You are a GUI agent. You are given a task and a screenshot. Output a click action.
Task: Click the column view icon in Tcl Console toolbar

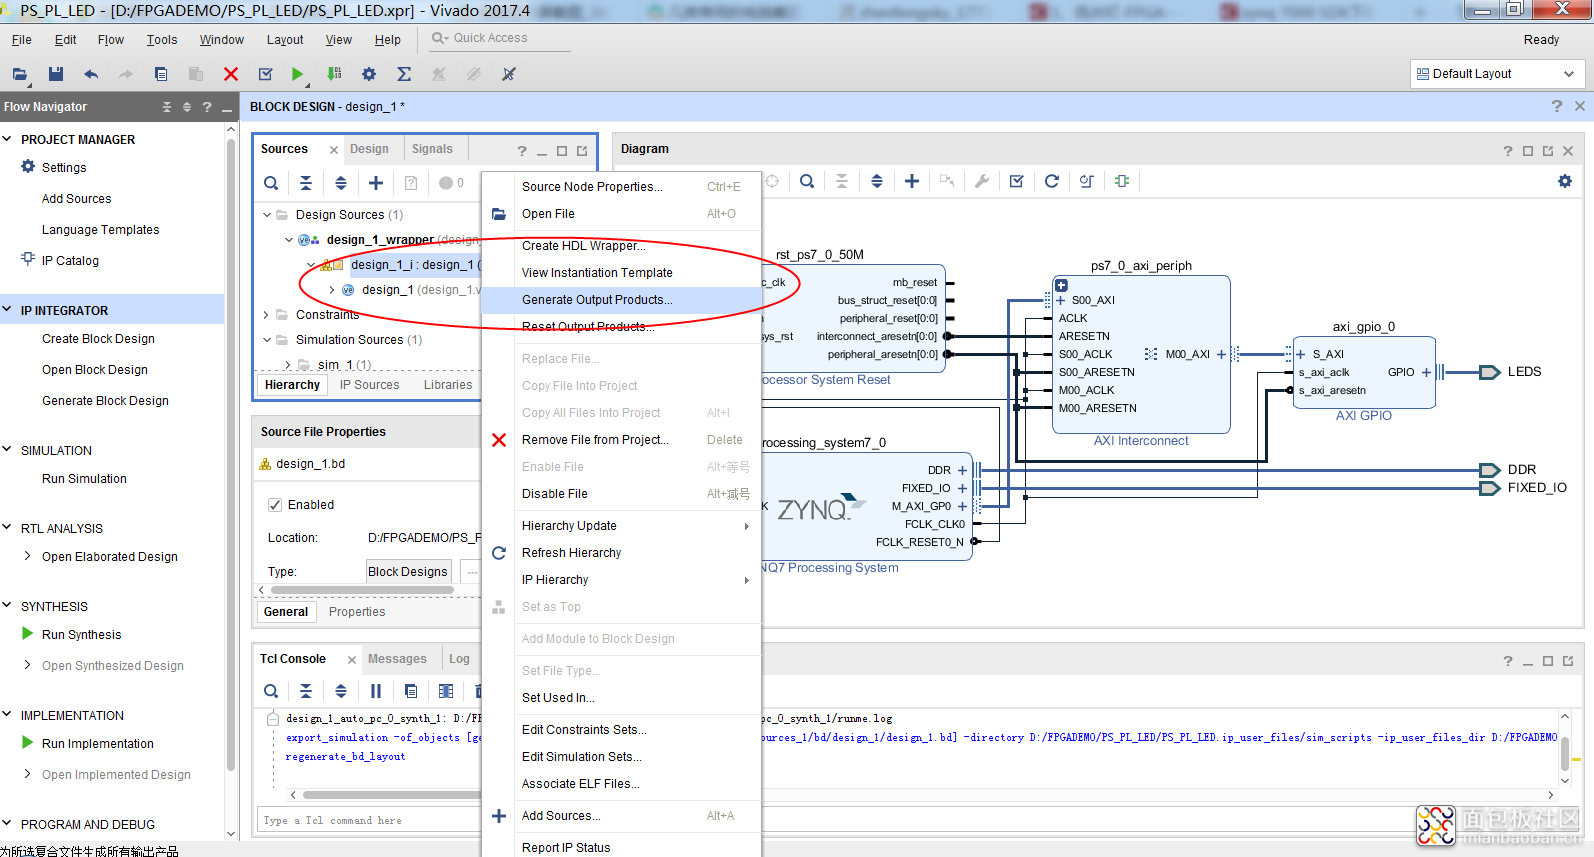(x=446, y=691)
